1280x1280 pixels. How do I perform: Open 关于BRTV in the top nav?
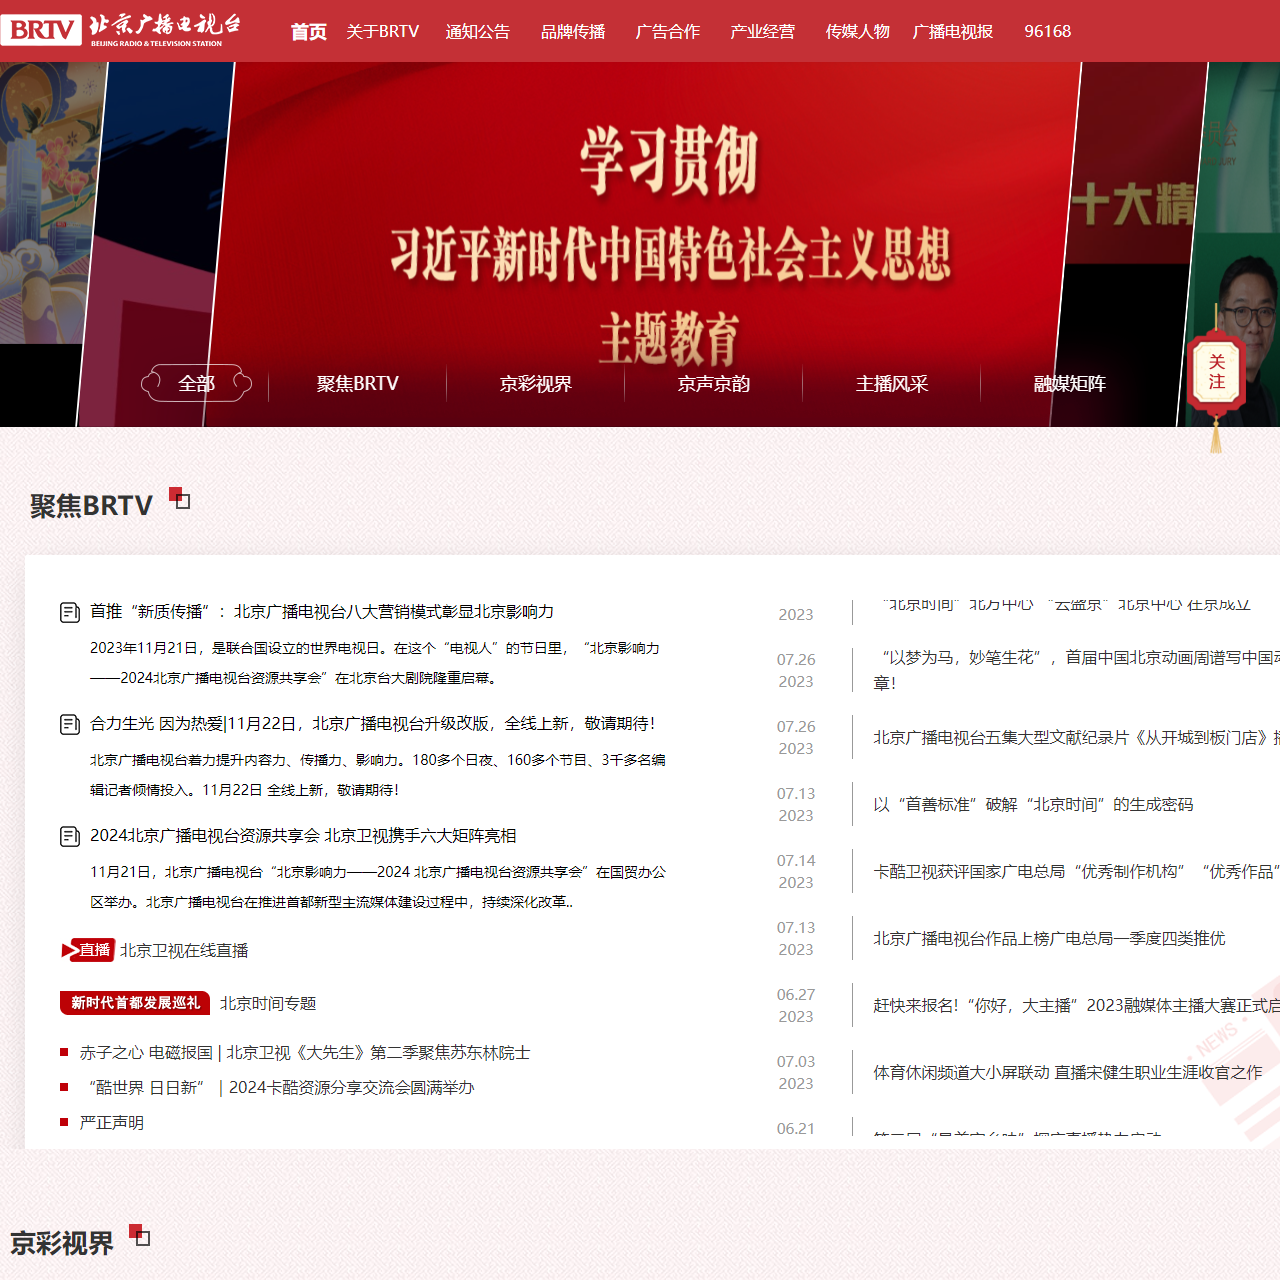tap(383, 32)
